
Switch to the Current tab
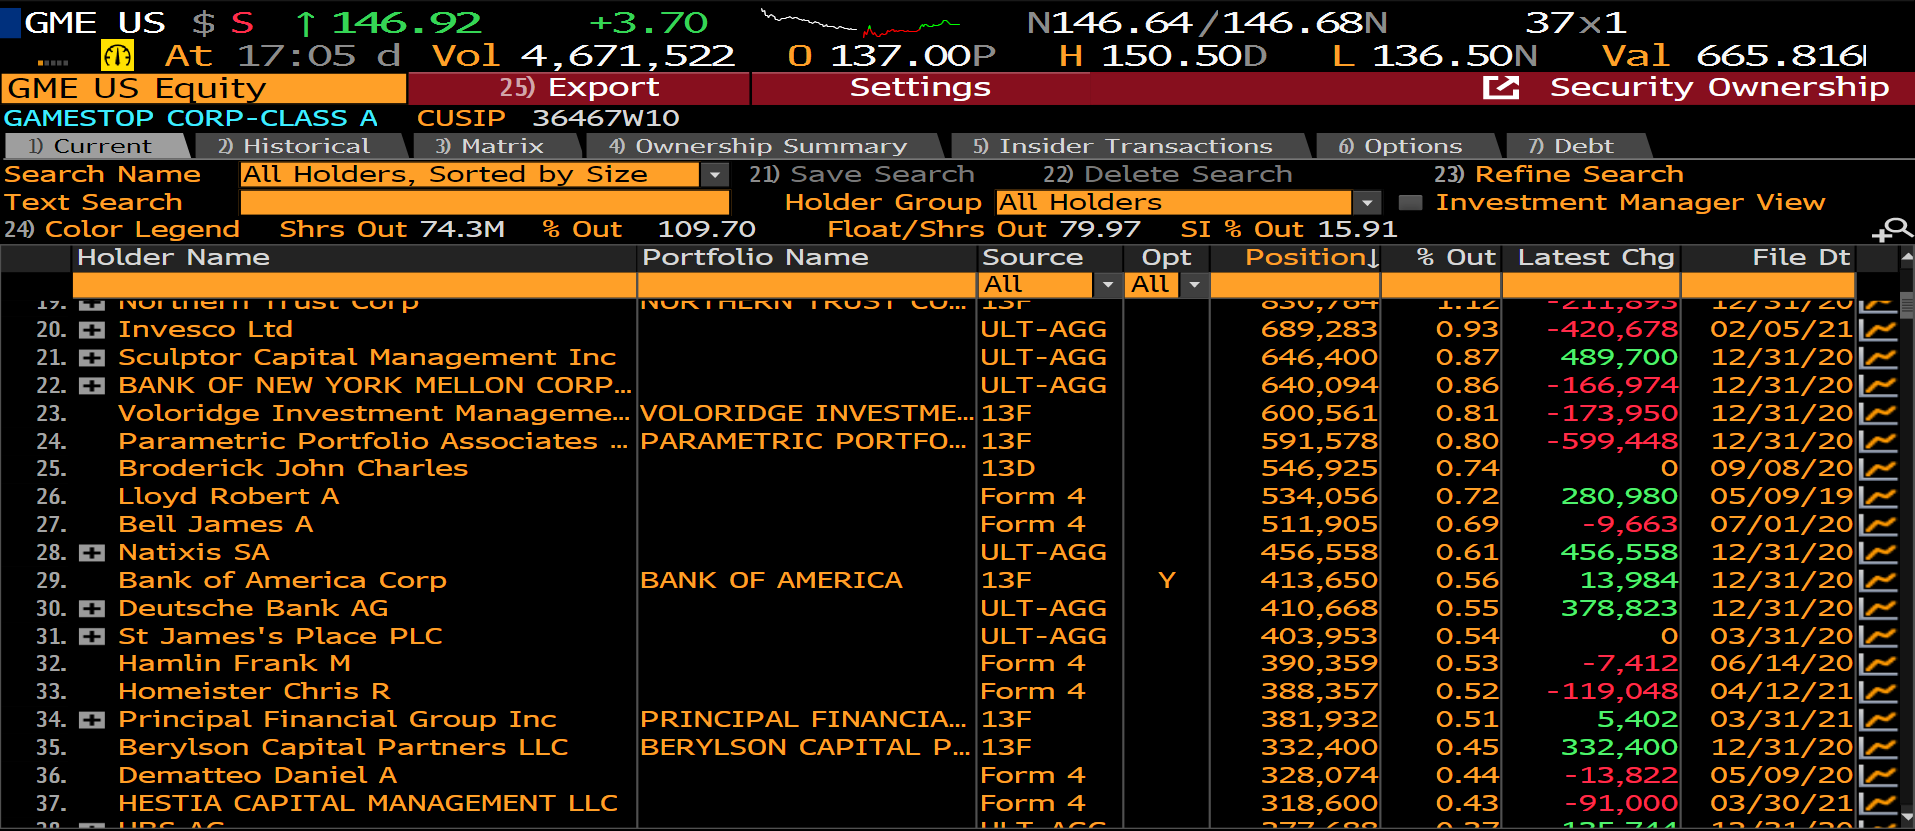(x=97, y=146)
